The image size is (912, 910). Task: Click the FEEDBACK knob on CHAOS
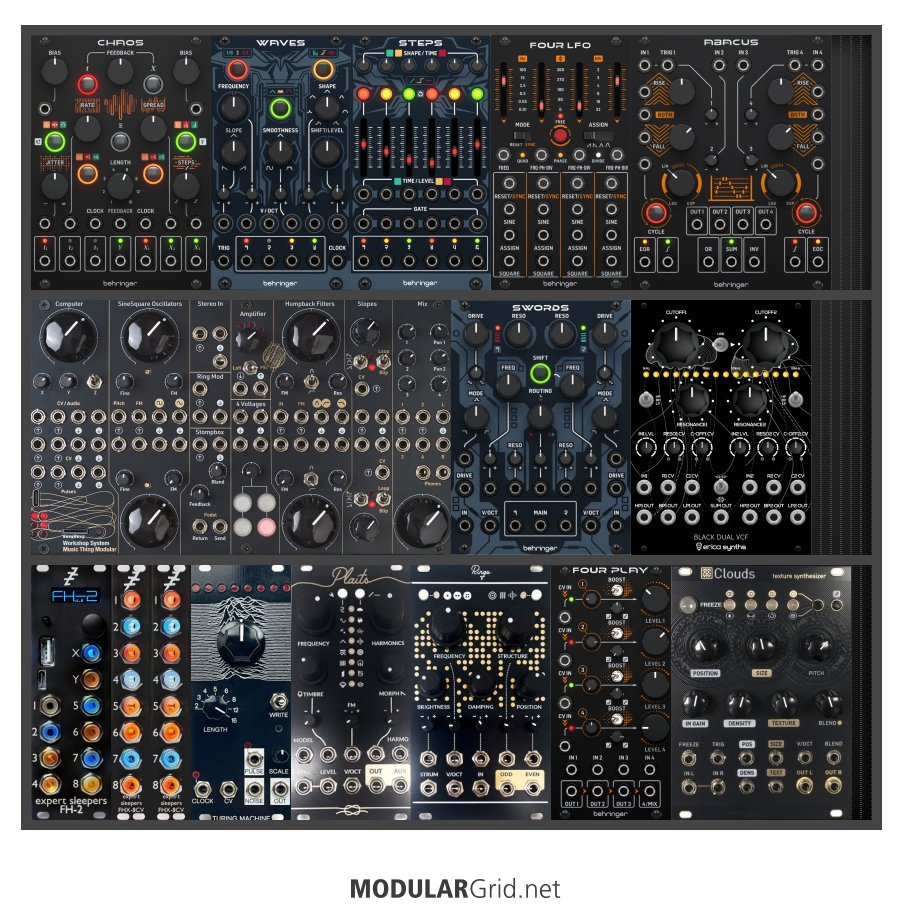tap(120, 72)
